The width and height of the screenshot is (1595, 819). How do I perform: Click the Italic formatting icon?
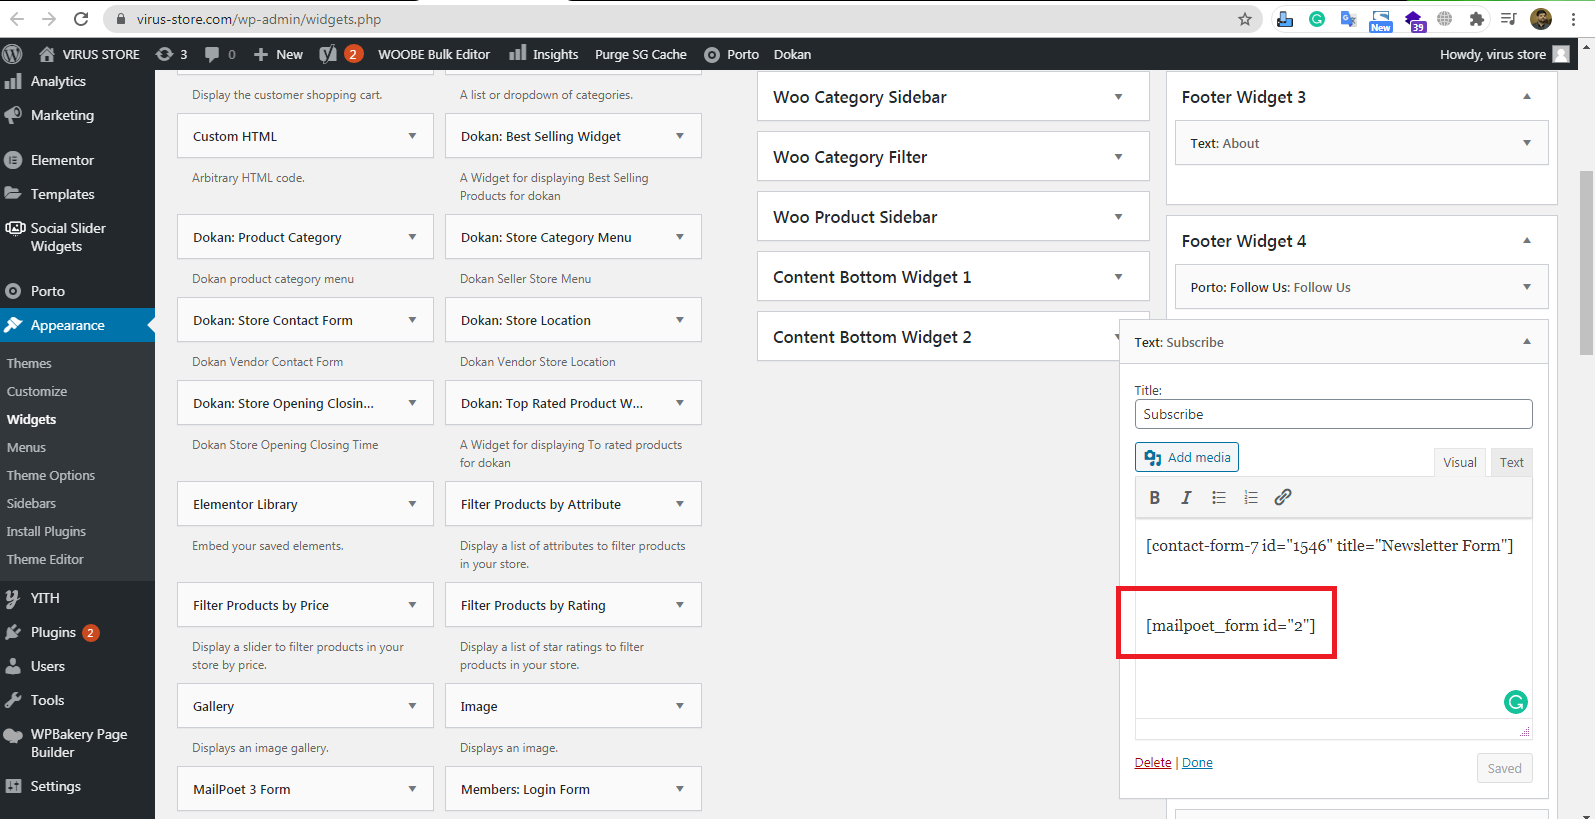(x=1186, y=497)
